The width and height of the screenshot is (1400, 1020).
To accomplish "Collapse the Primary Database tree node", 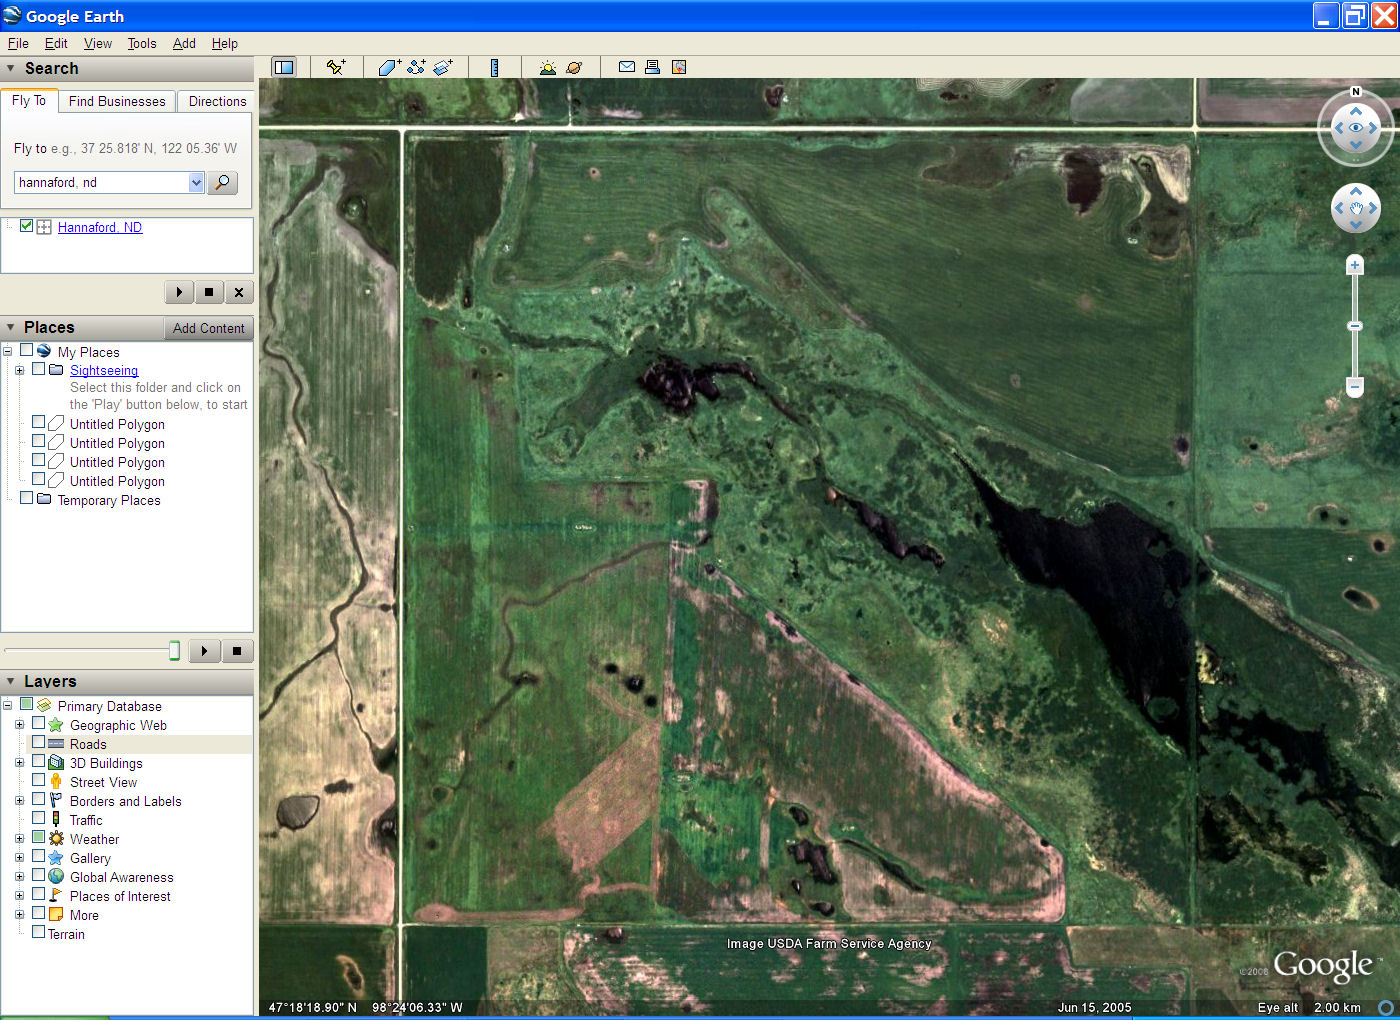I will click(x=7, y=706).
